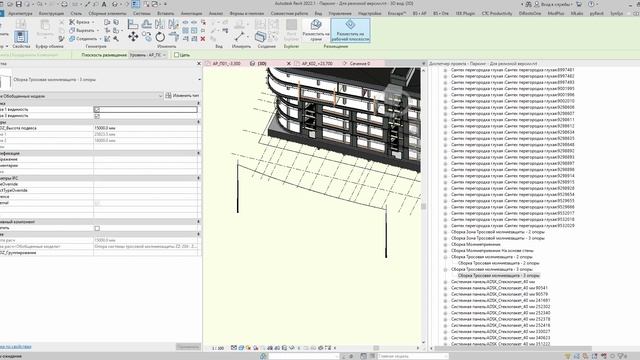
Task: Open the pyRevit ribbon tab
Action: click(596, 13)
